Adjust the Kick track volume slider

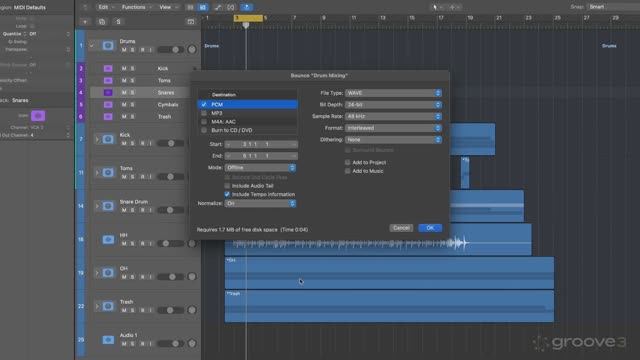pyautogui.click(x=171, y=143)
